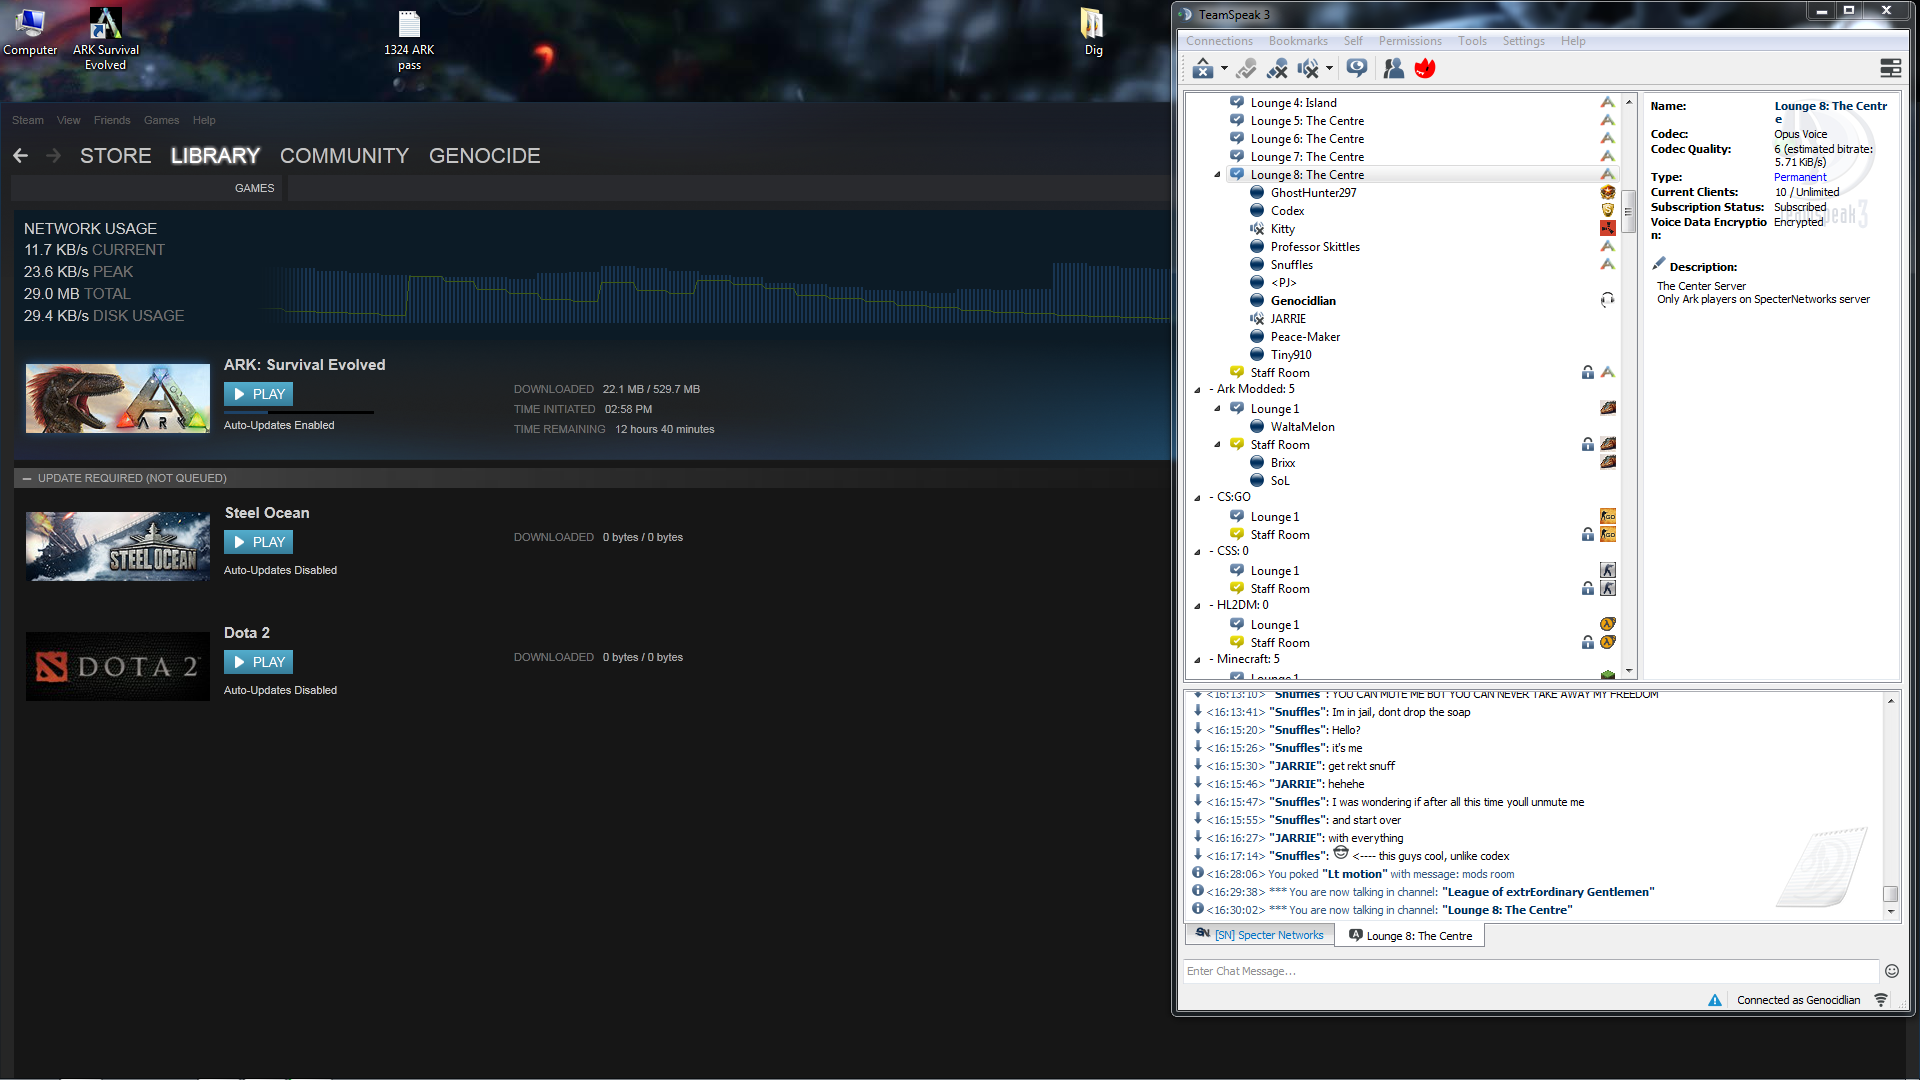
Task: Toggle activate microphone in TeamSpeak toolbar
Action: [1245, 68]
